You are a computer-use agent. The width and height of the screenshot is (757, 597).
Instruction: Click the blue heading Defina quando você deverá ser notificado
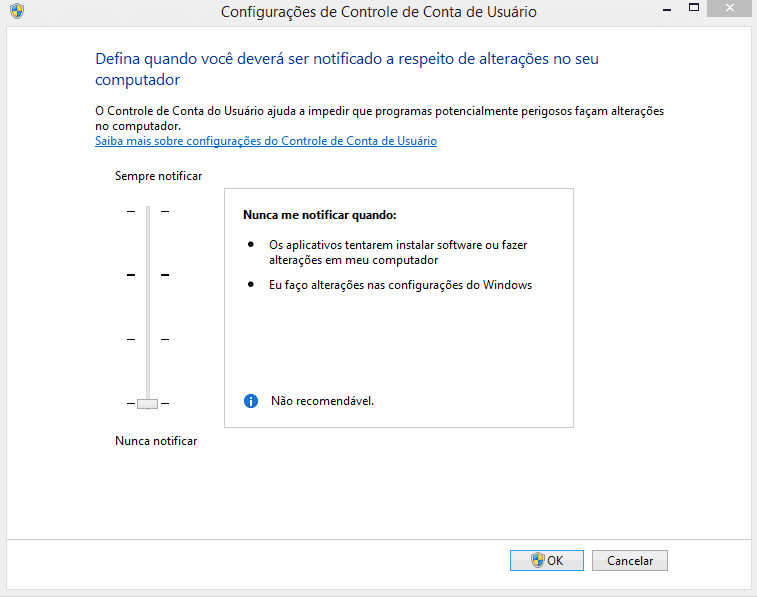347,69
